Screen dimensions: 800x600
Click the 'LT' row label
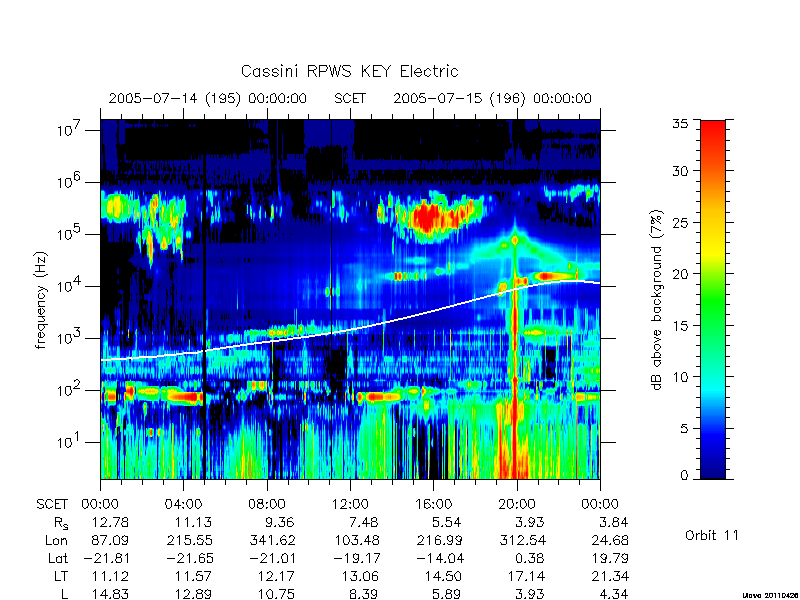[61, 576]
